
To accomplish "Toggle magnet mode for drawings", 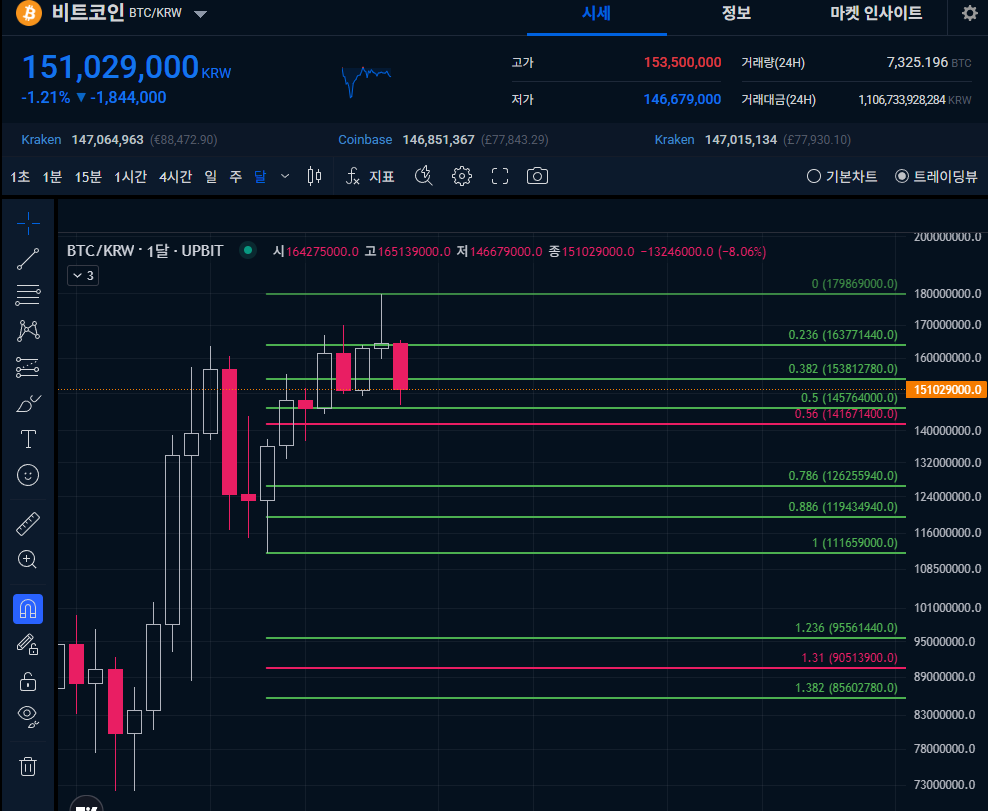I will 28,609.
